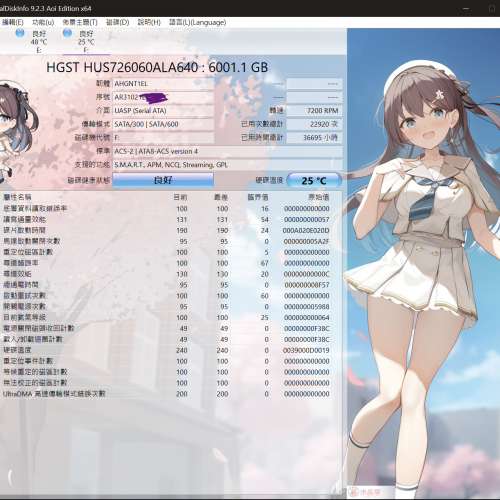Click the 屬性名稱 attribute name column header
The image size is (500, 500).
pyautogui.click(x=17, y=197)
